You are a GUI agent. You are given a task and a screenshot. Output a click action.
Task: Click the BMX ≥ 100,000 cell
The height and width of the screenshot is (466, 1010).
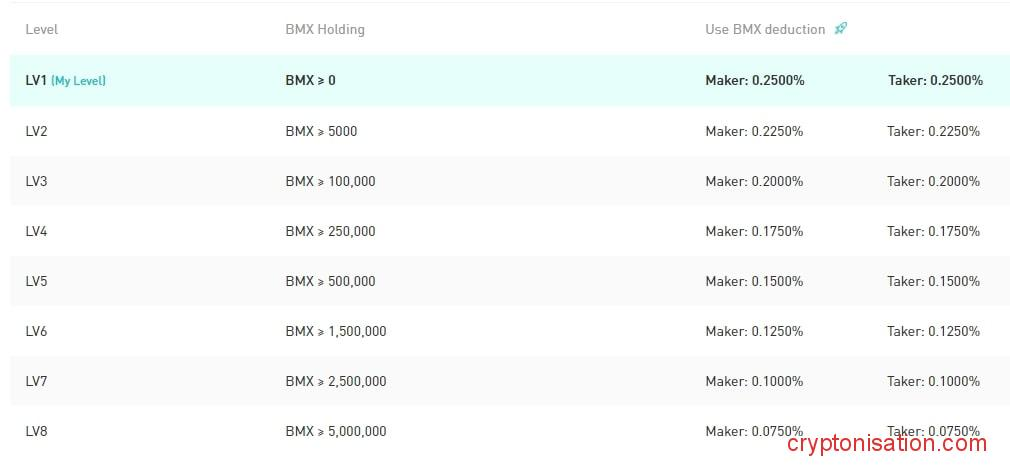pos(330,181)
